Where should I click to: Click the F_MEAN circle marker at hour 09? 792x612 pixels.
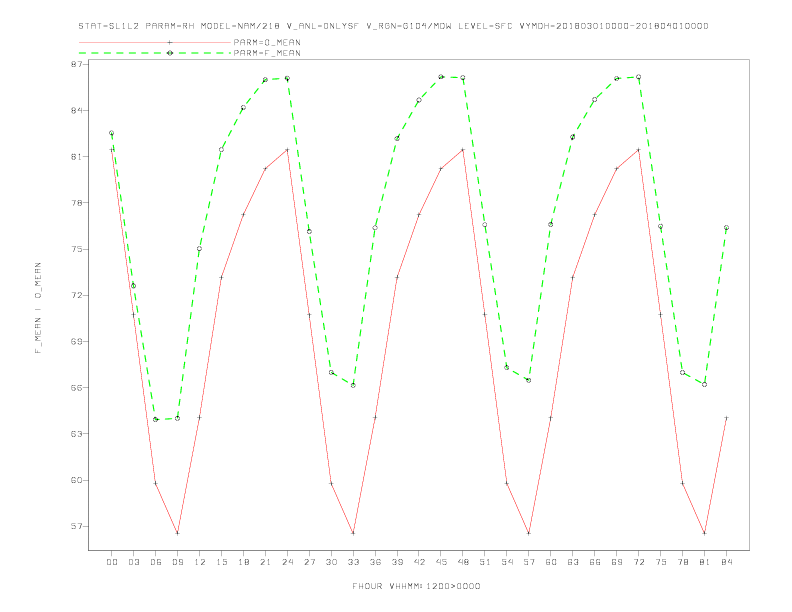pos(177,418)
